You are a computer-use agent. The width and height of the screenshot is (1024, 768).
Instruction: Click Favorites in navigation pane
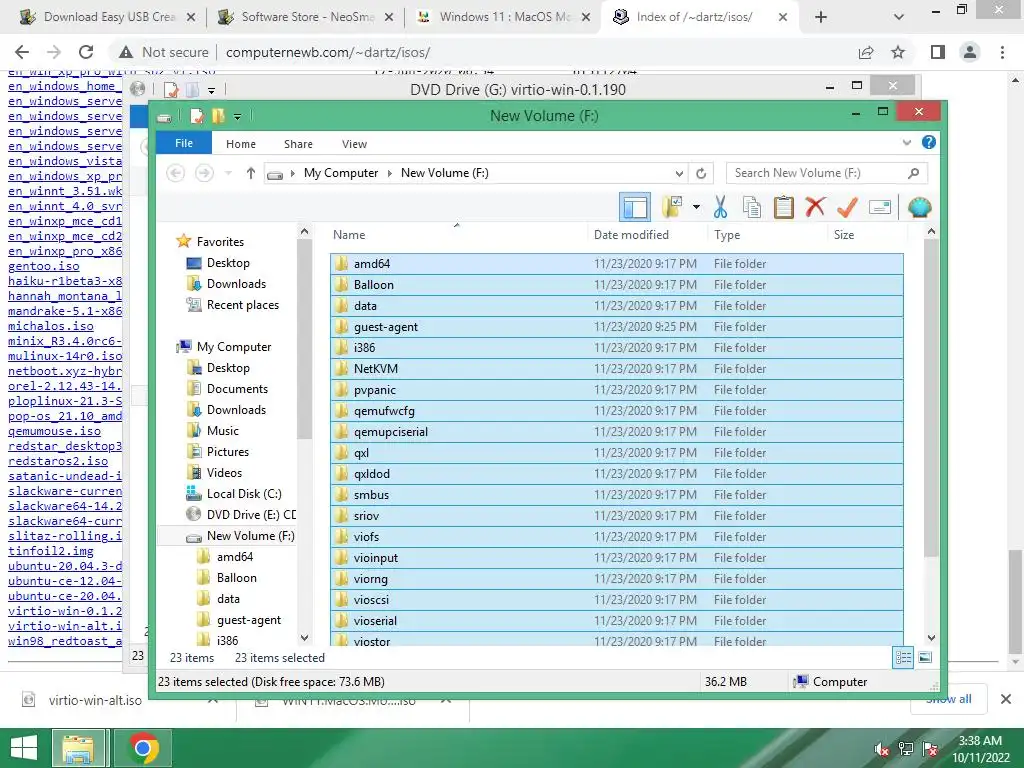pyautogui.click(x=220, y=242)
